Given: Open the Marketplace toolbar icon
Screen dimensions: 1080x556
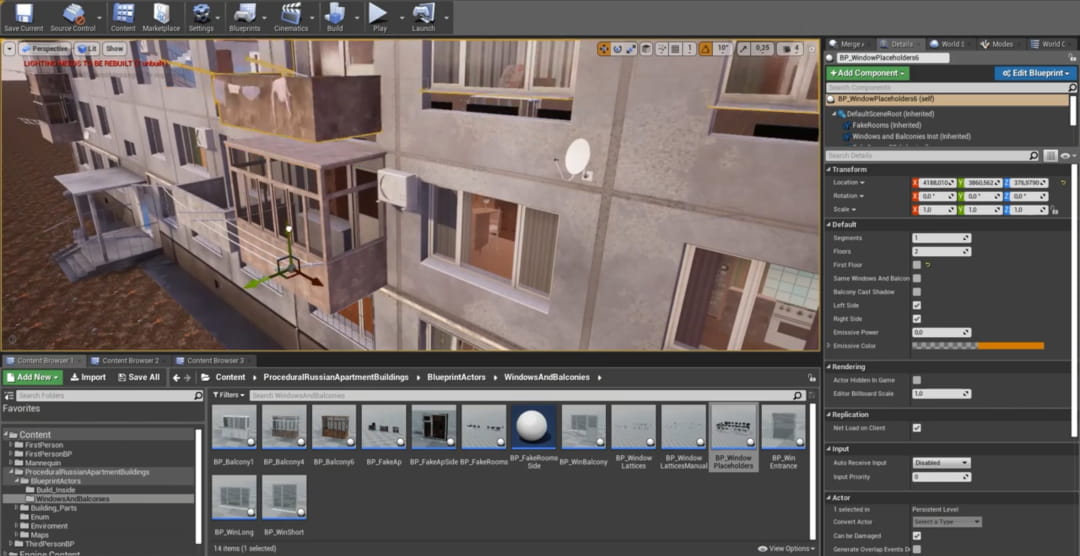Looking at the screenshot, I should (x=160, y=15).
